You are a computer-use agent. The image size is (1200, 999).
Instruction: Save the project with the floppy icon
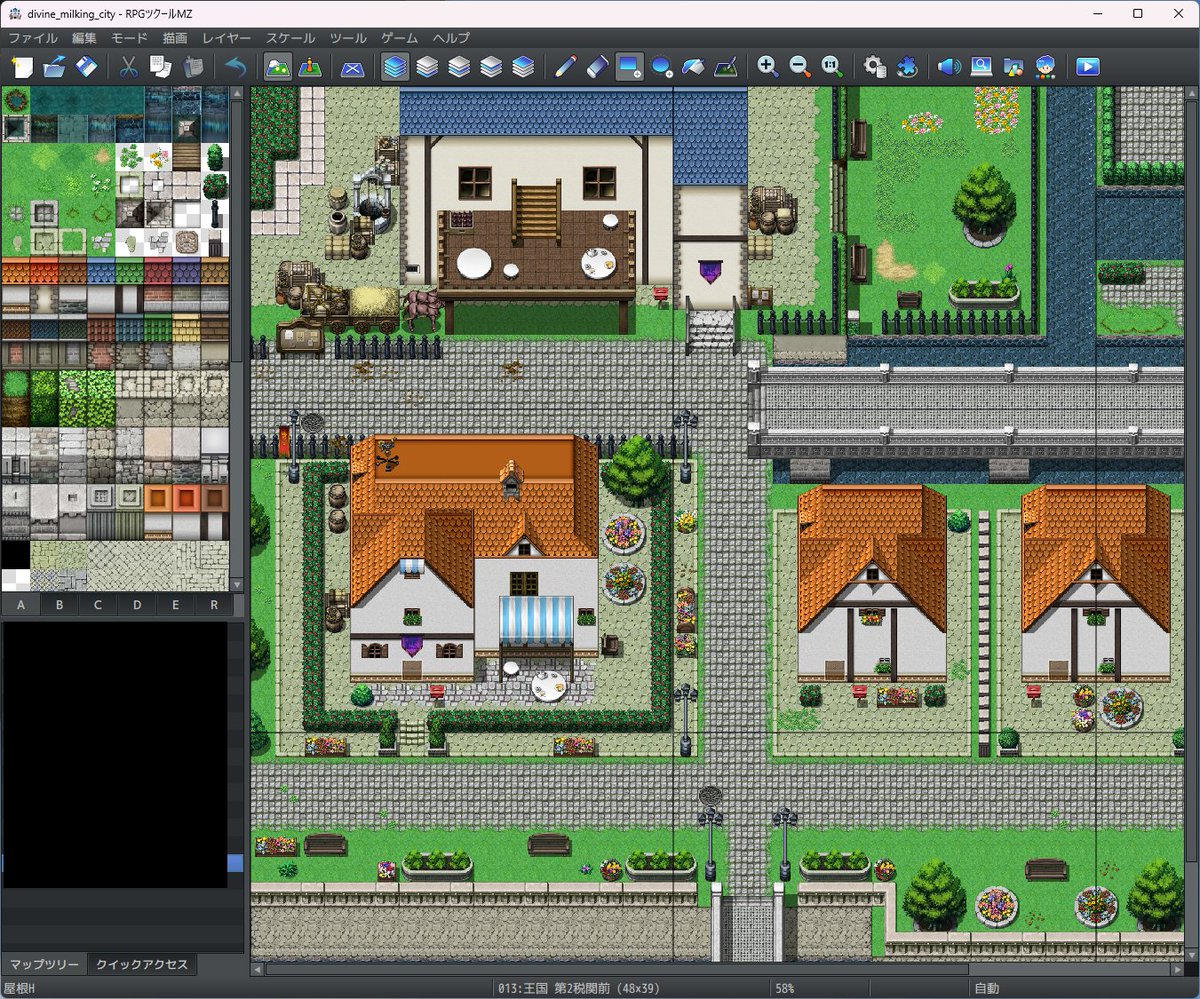87,67
